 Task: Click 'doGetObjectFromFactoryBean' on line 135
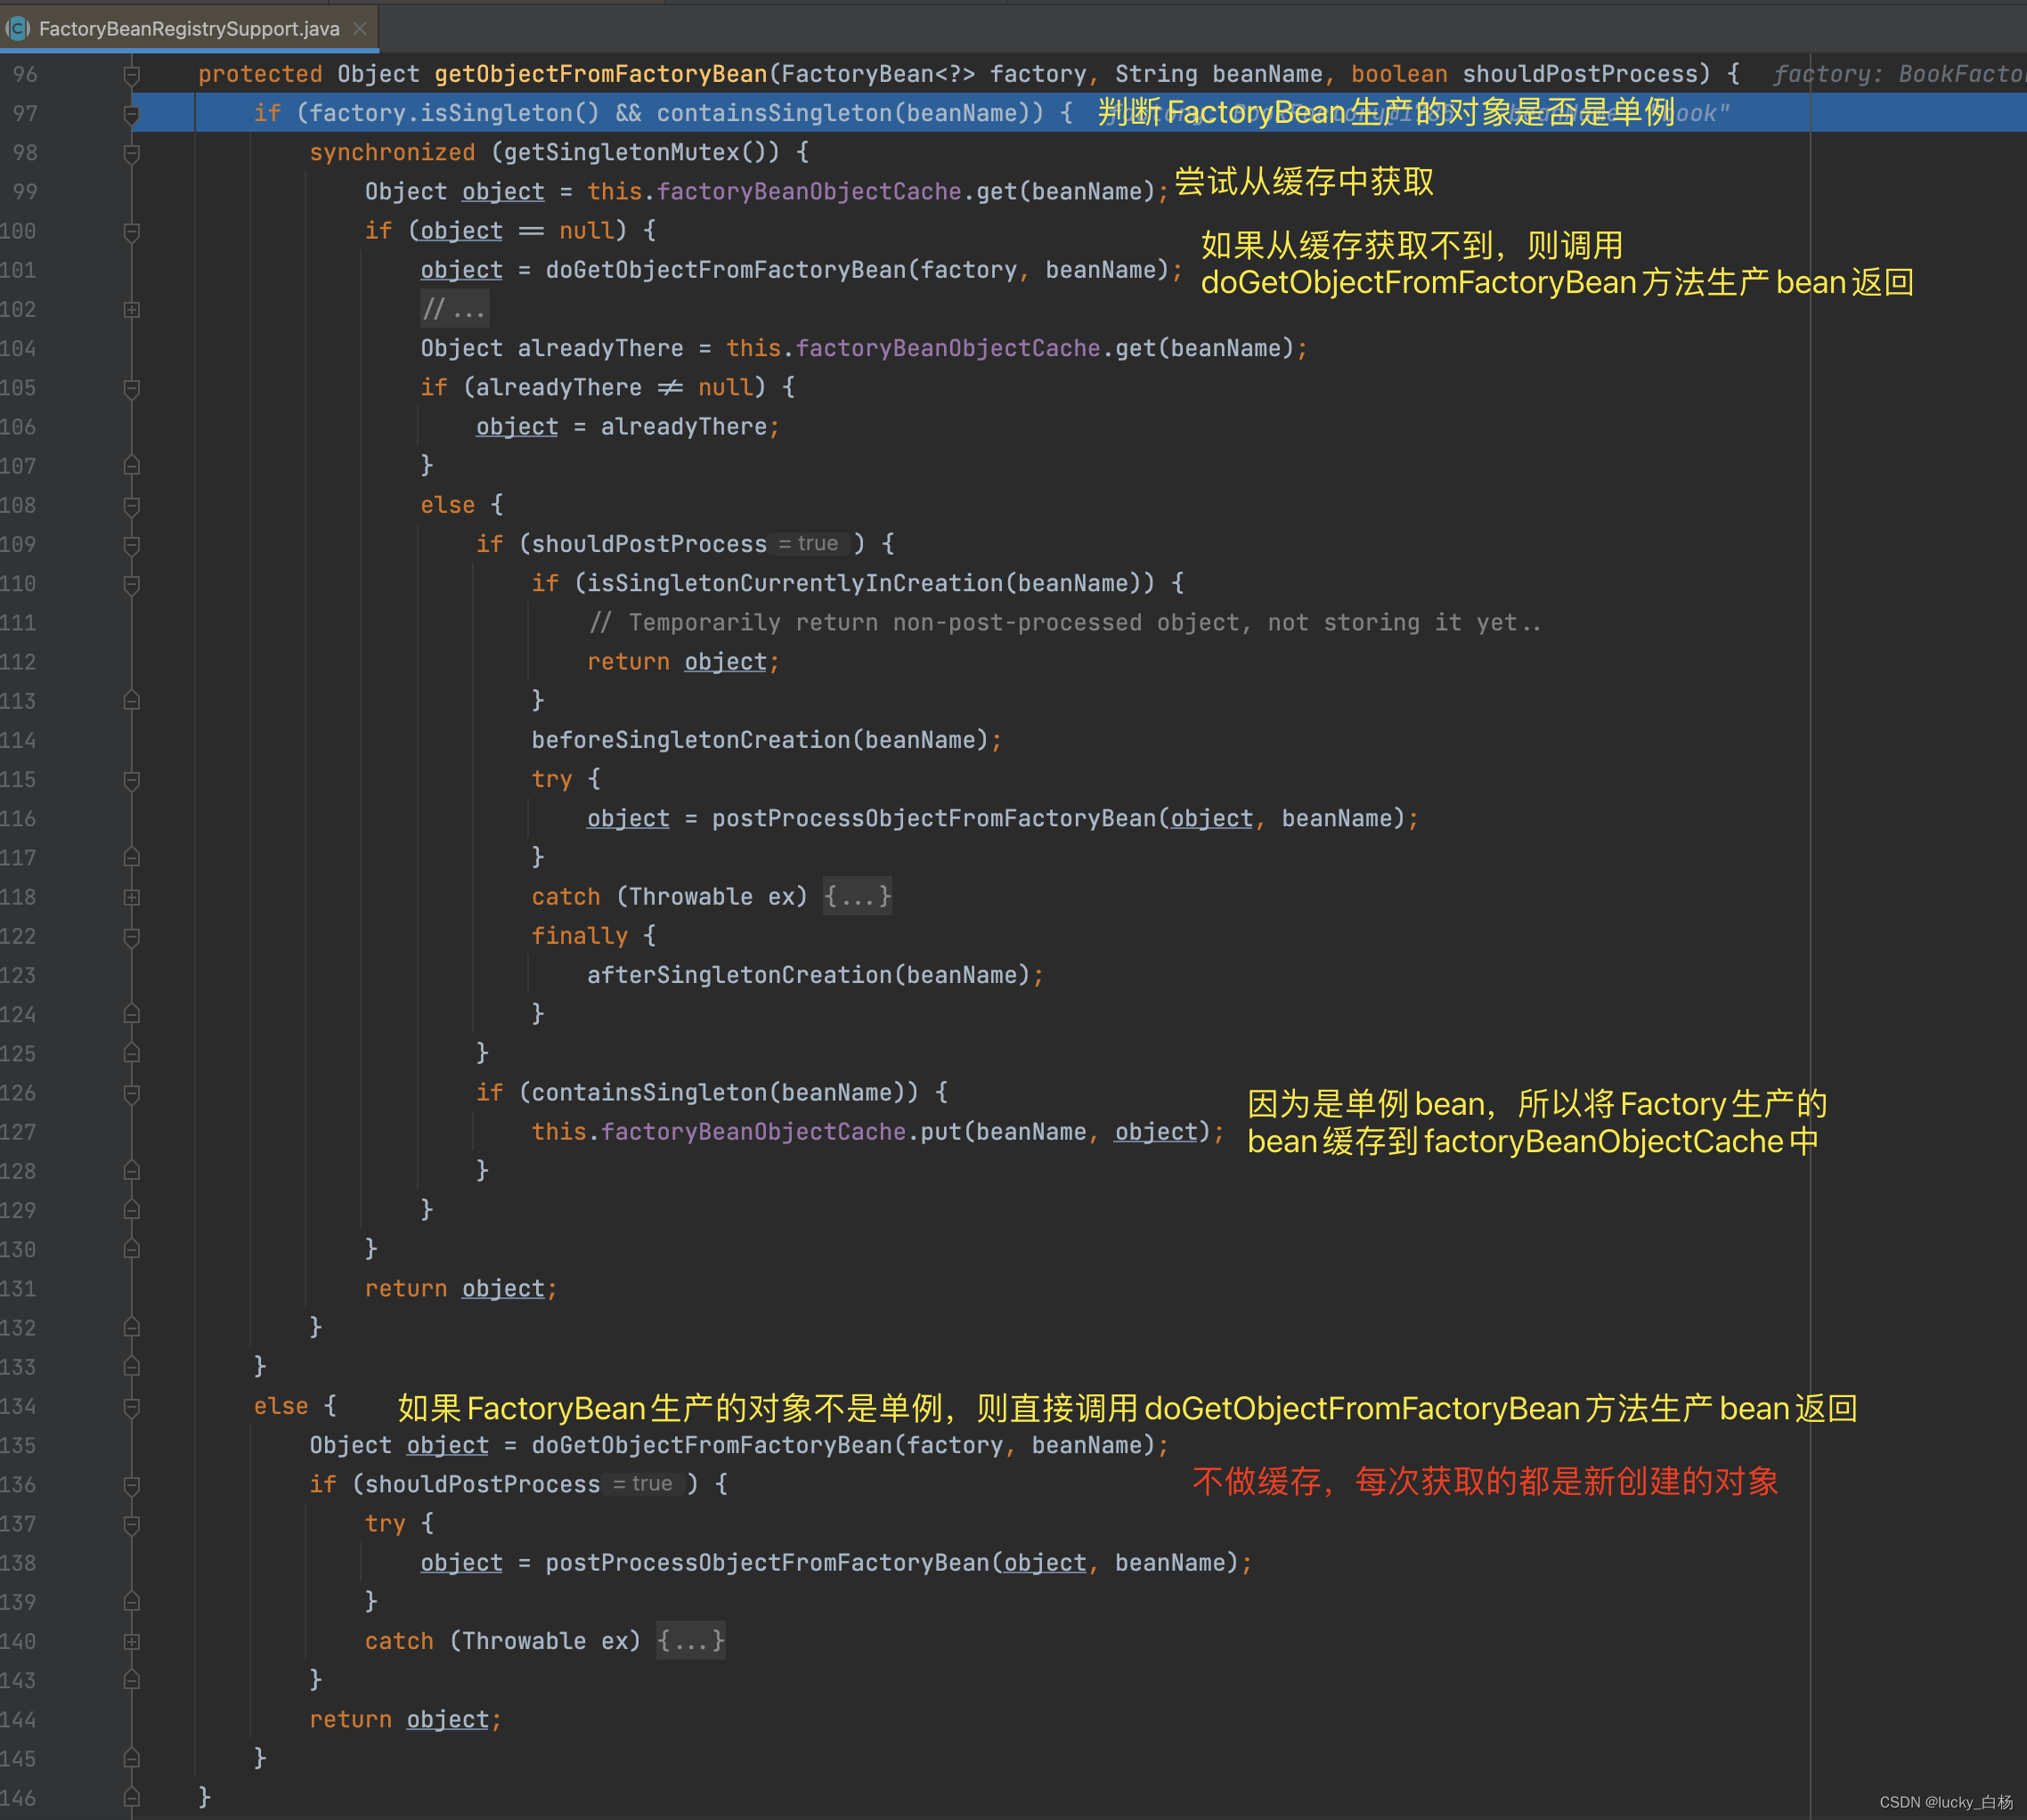click(712, 1445)
